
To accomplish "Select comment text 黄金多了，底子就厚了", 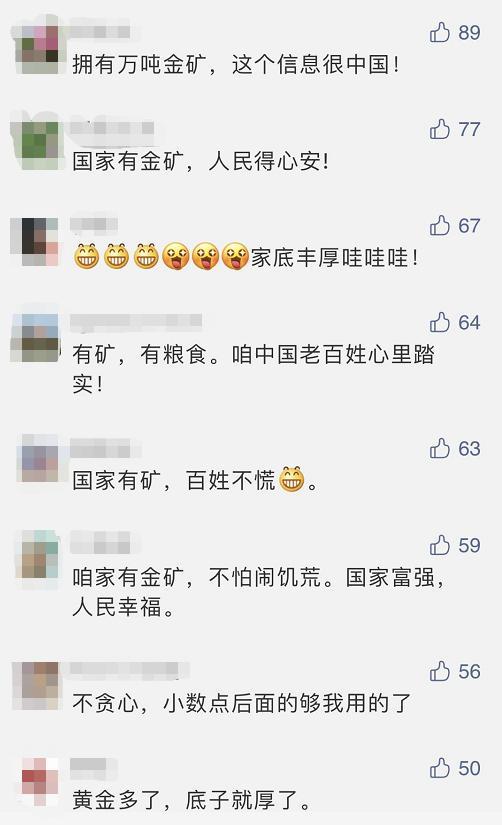I will click(192, 800).
